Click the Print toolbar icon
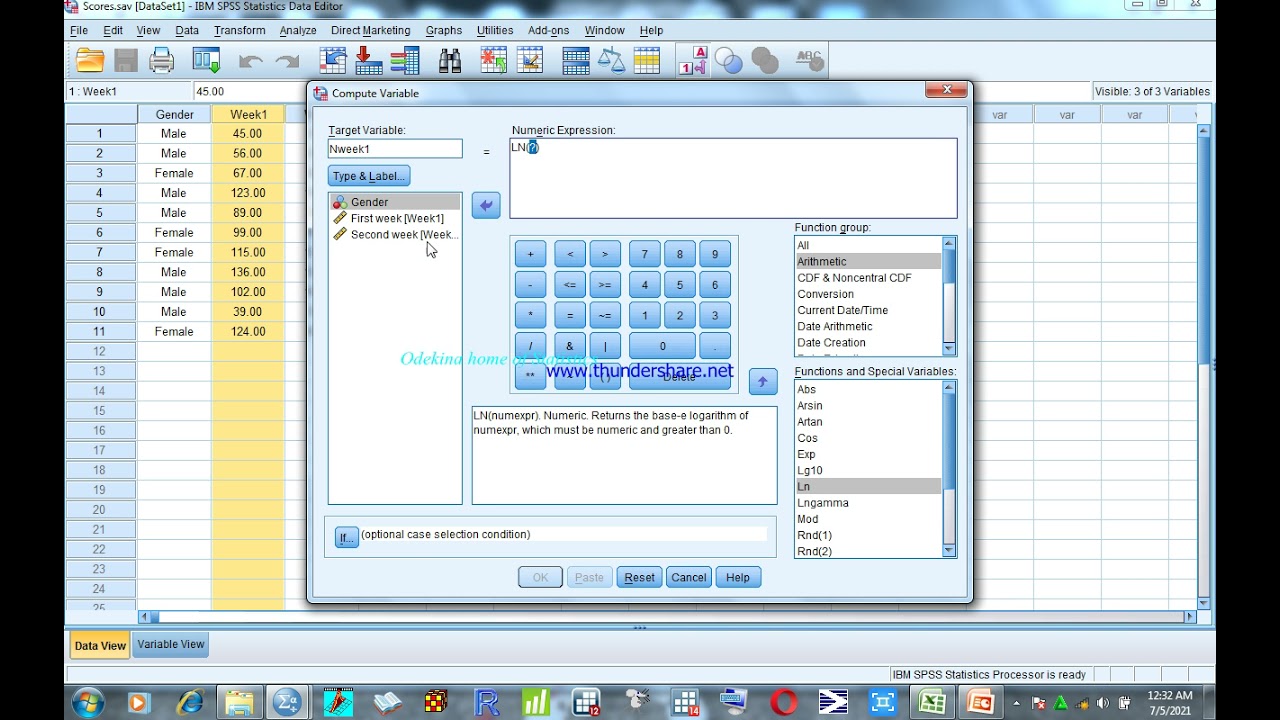Screen dimensions: 1280x720 [x=161, y=61]
